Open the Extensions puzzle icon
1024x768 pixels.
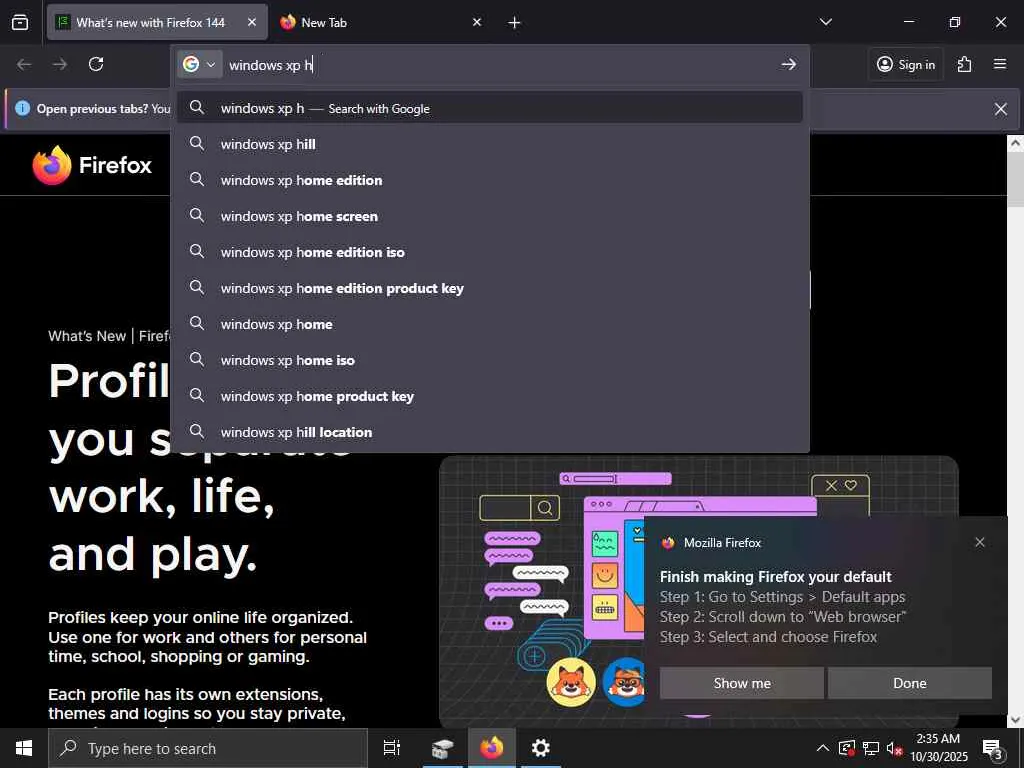[964, 64]
